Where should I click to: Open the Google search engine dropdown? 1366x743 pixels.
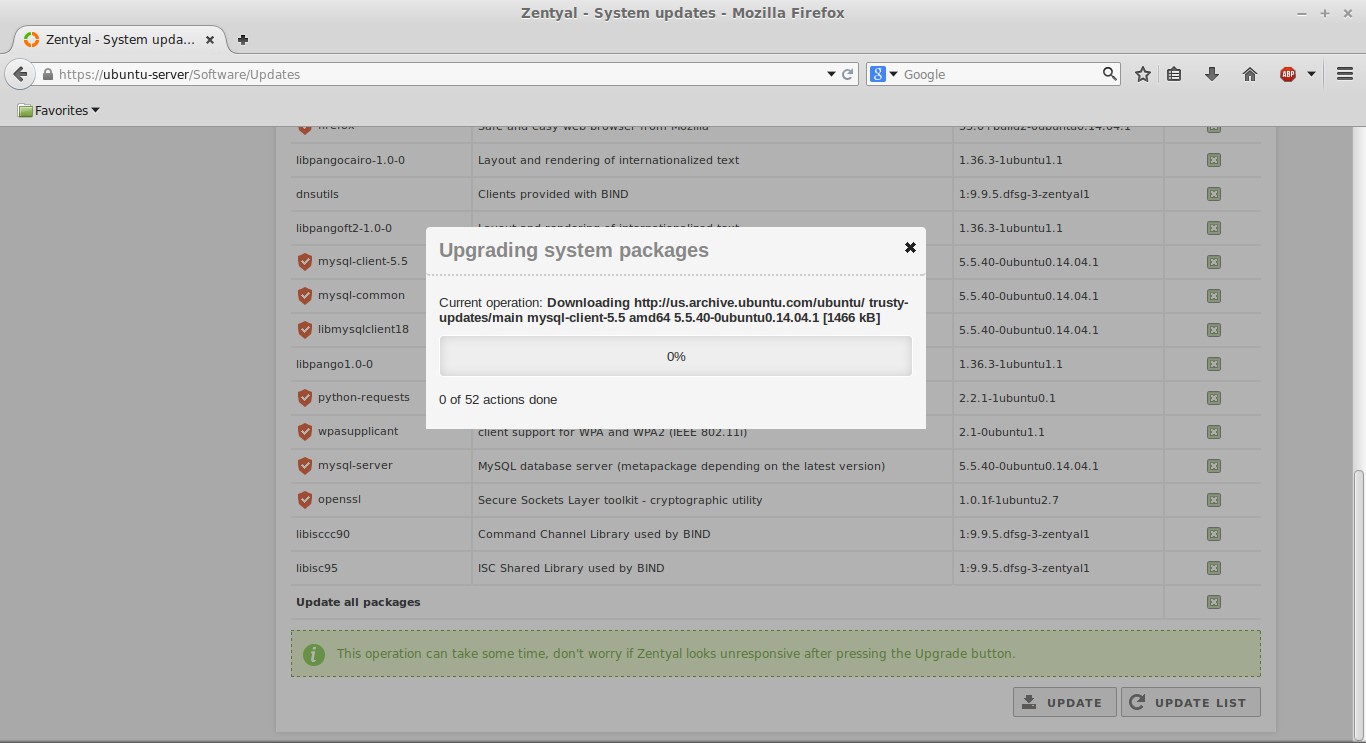tap(885, 74)
